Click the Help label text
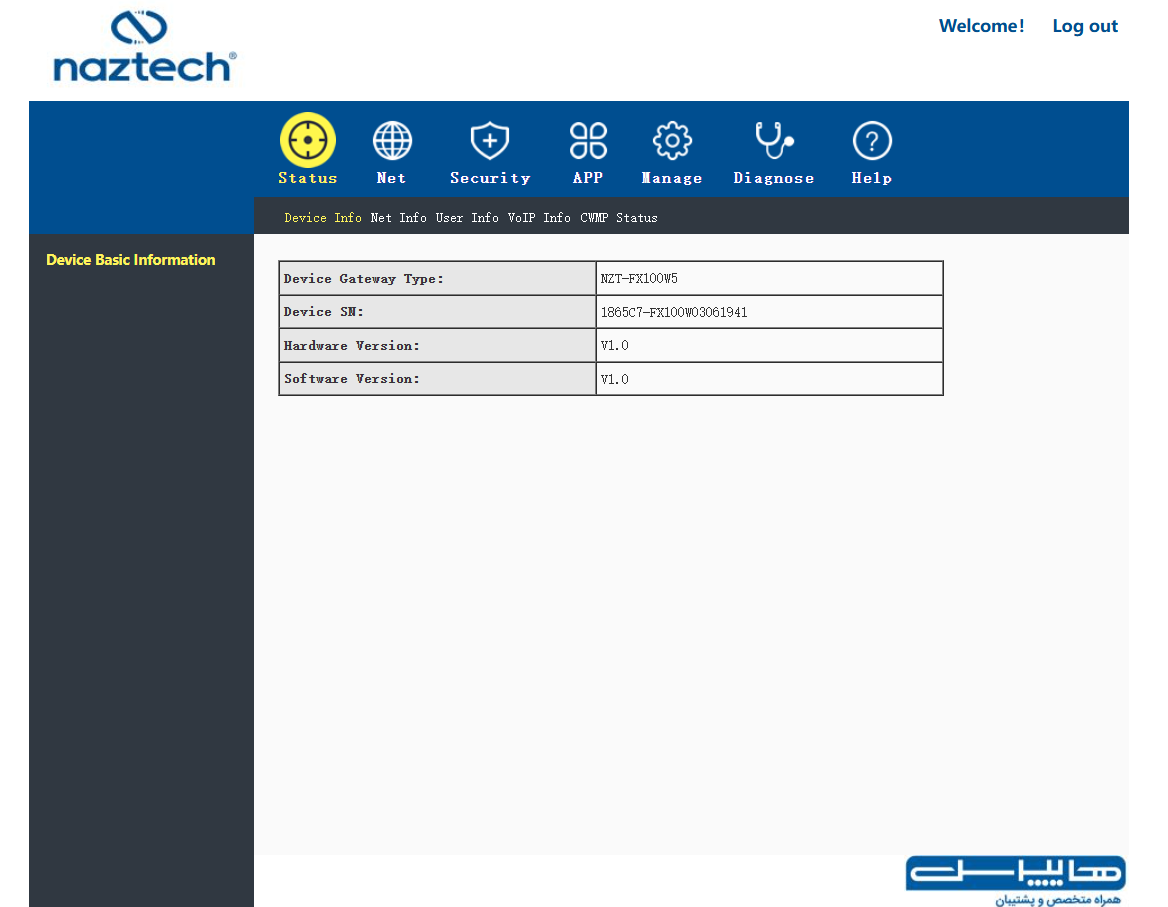 pos(872,178)
